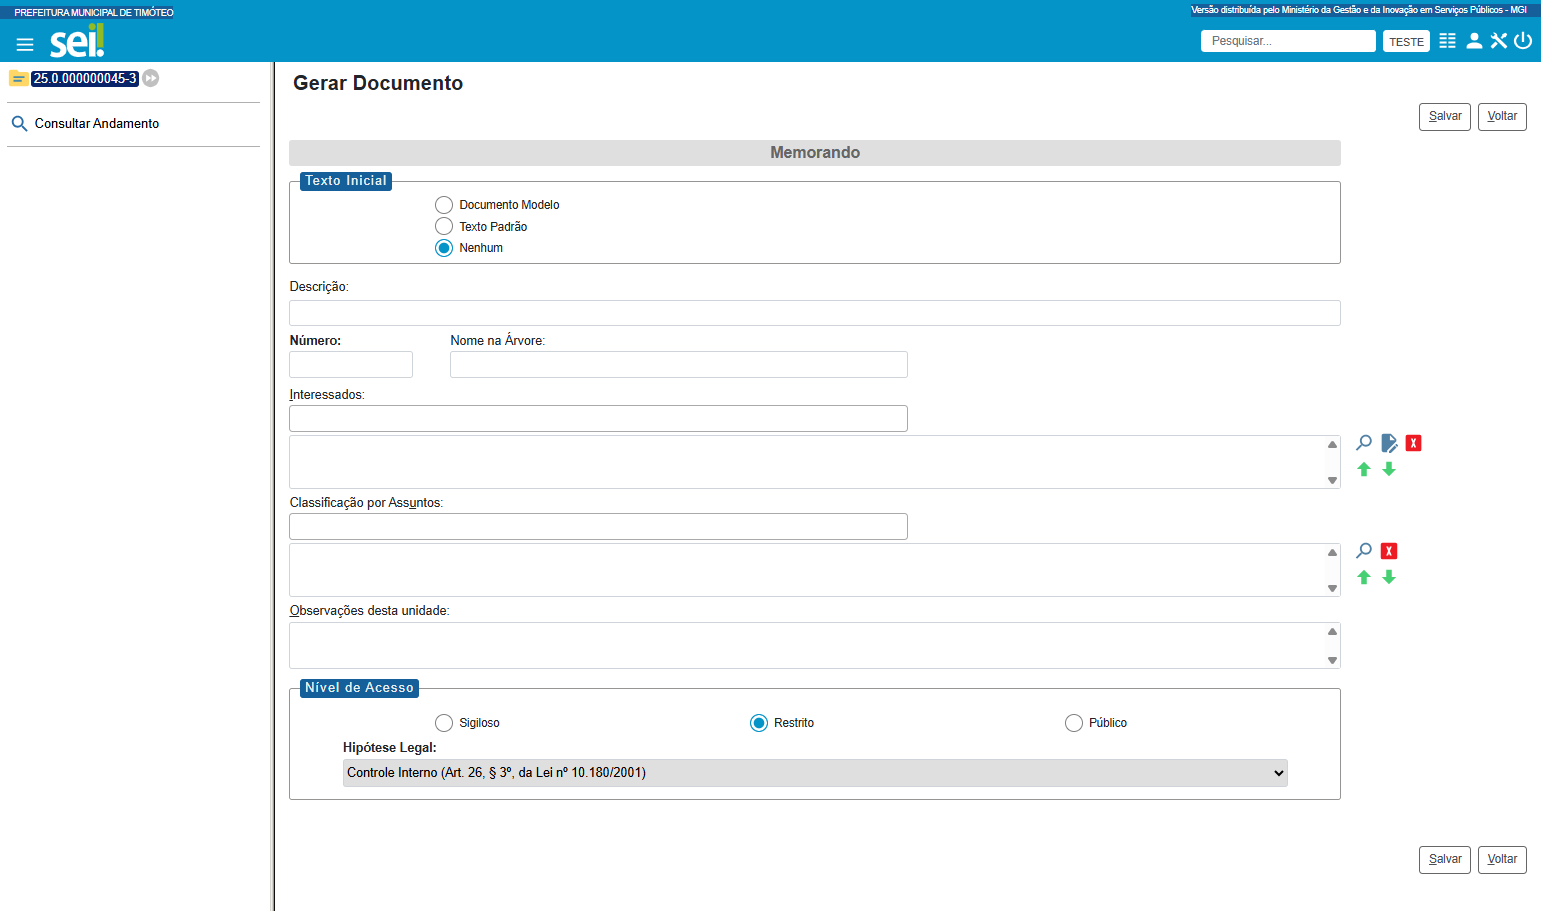This screenshot has height=911, width=1541.
Task: Search Interessados with magnifier icon
Action: (x=1364, y=443)
